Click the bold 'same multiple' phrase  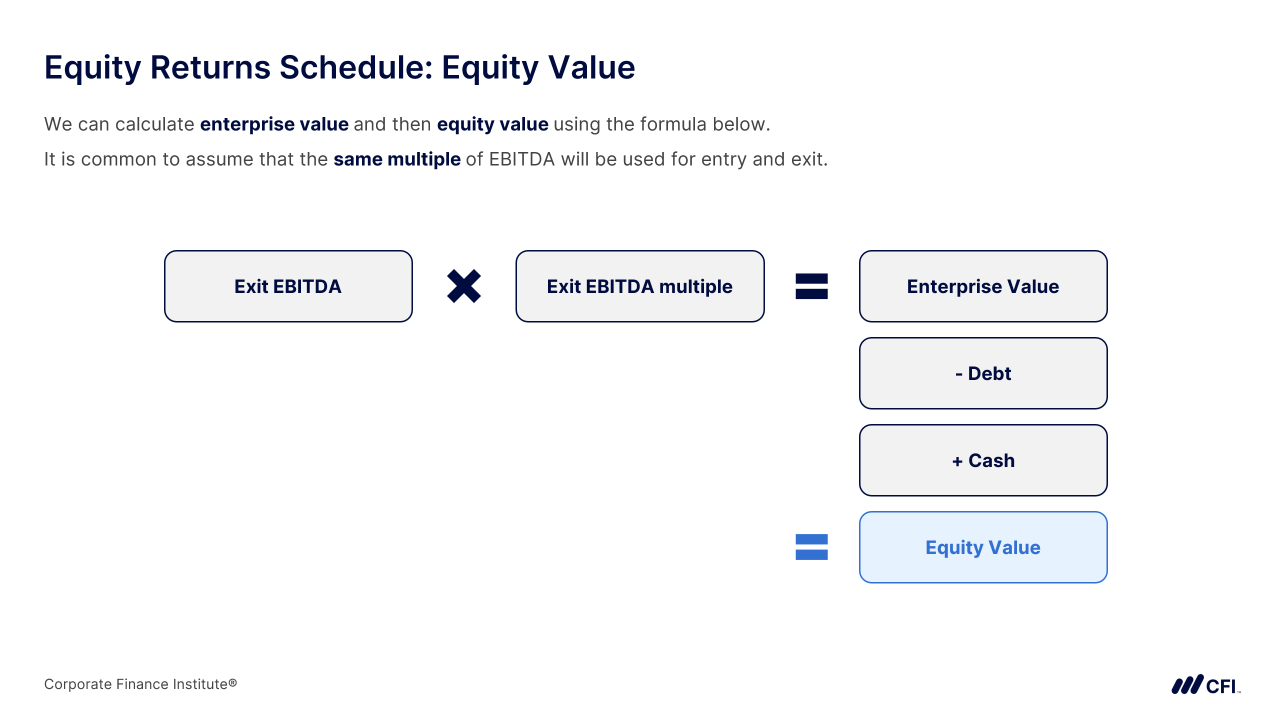[x=397, y=160]
